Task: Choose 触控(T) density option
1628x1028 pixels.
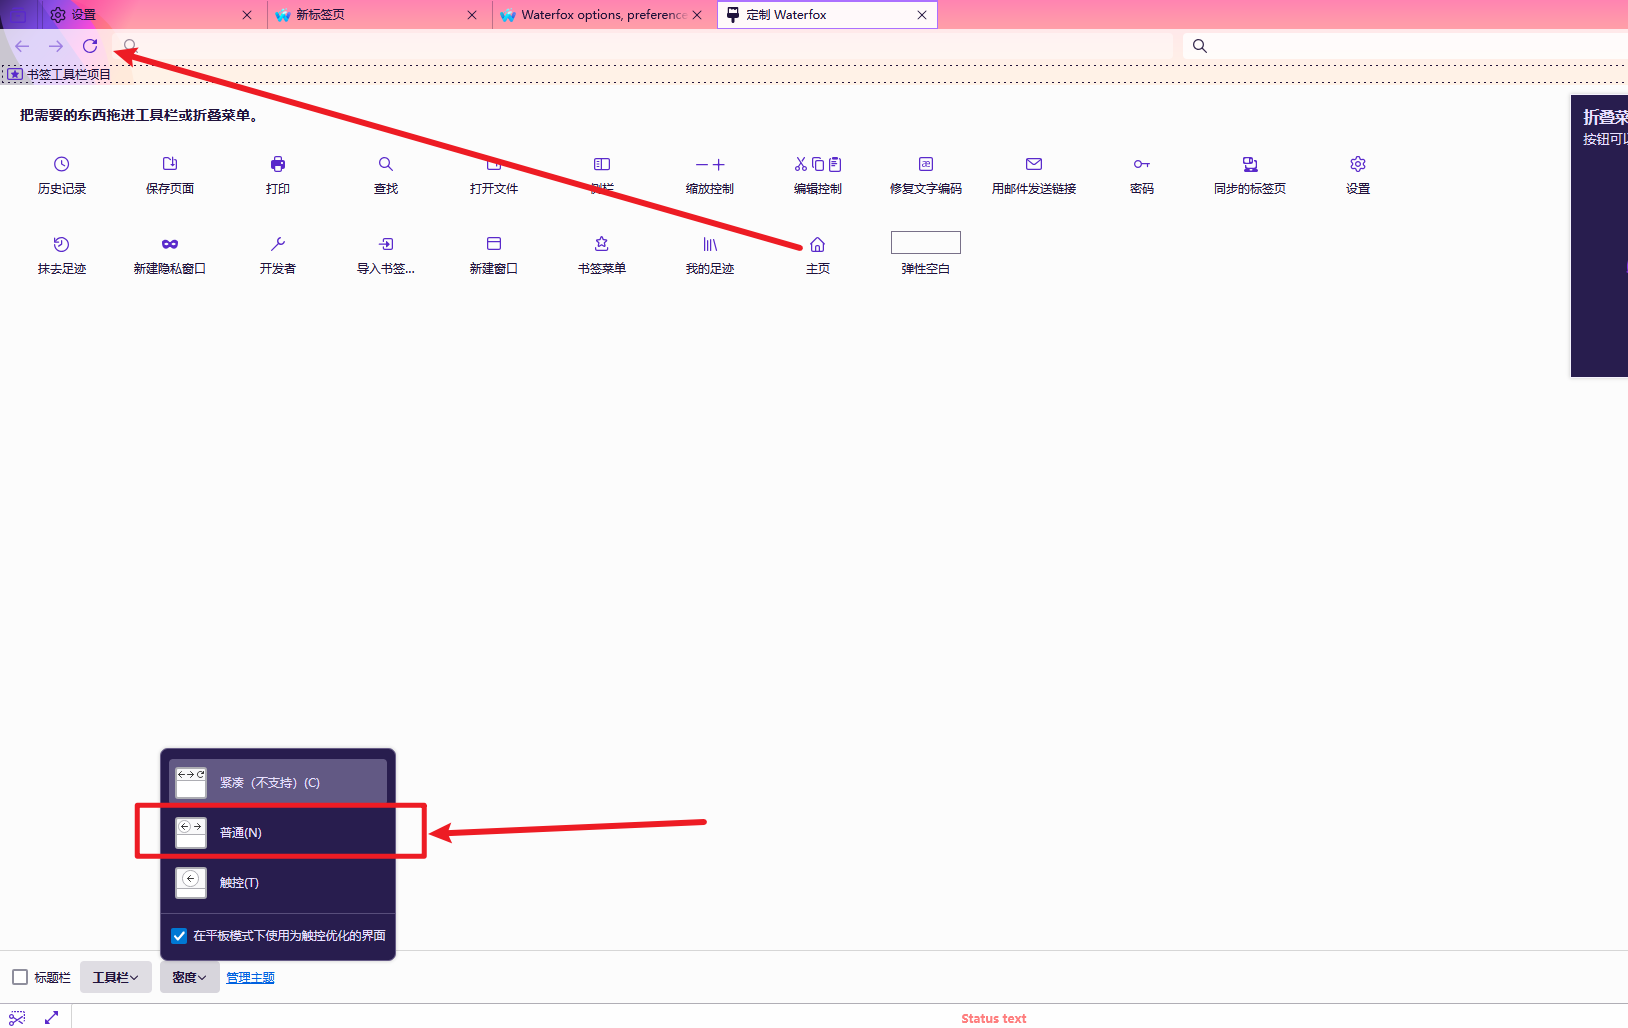Action: pos(278,882)
